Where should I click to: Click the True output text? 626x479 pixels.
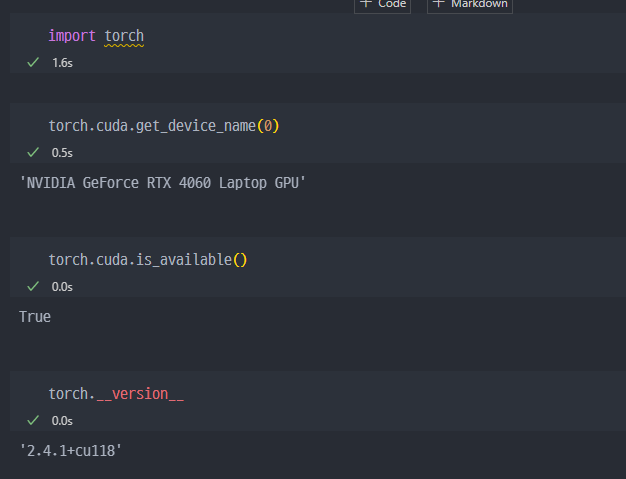35,317
